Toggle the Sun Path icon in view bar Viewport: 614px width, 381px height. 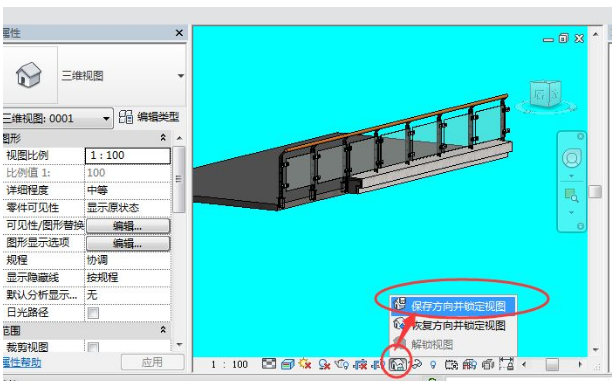(x=305, y=364)
